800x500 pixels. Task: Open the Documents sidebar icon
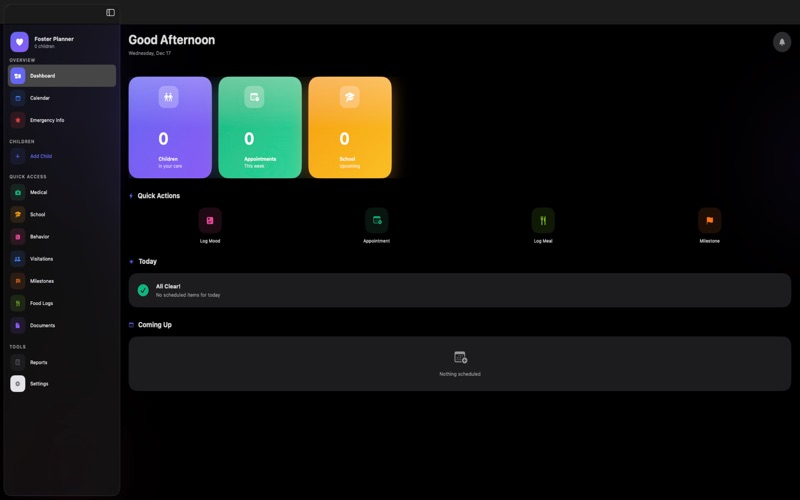[18, 325]
